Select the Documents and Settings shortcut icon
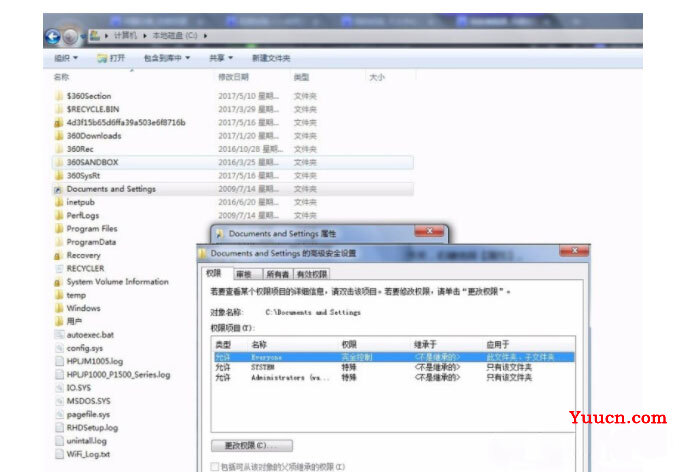The image size is (679, 472). click(x=58, y=189)
